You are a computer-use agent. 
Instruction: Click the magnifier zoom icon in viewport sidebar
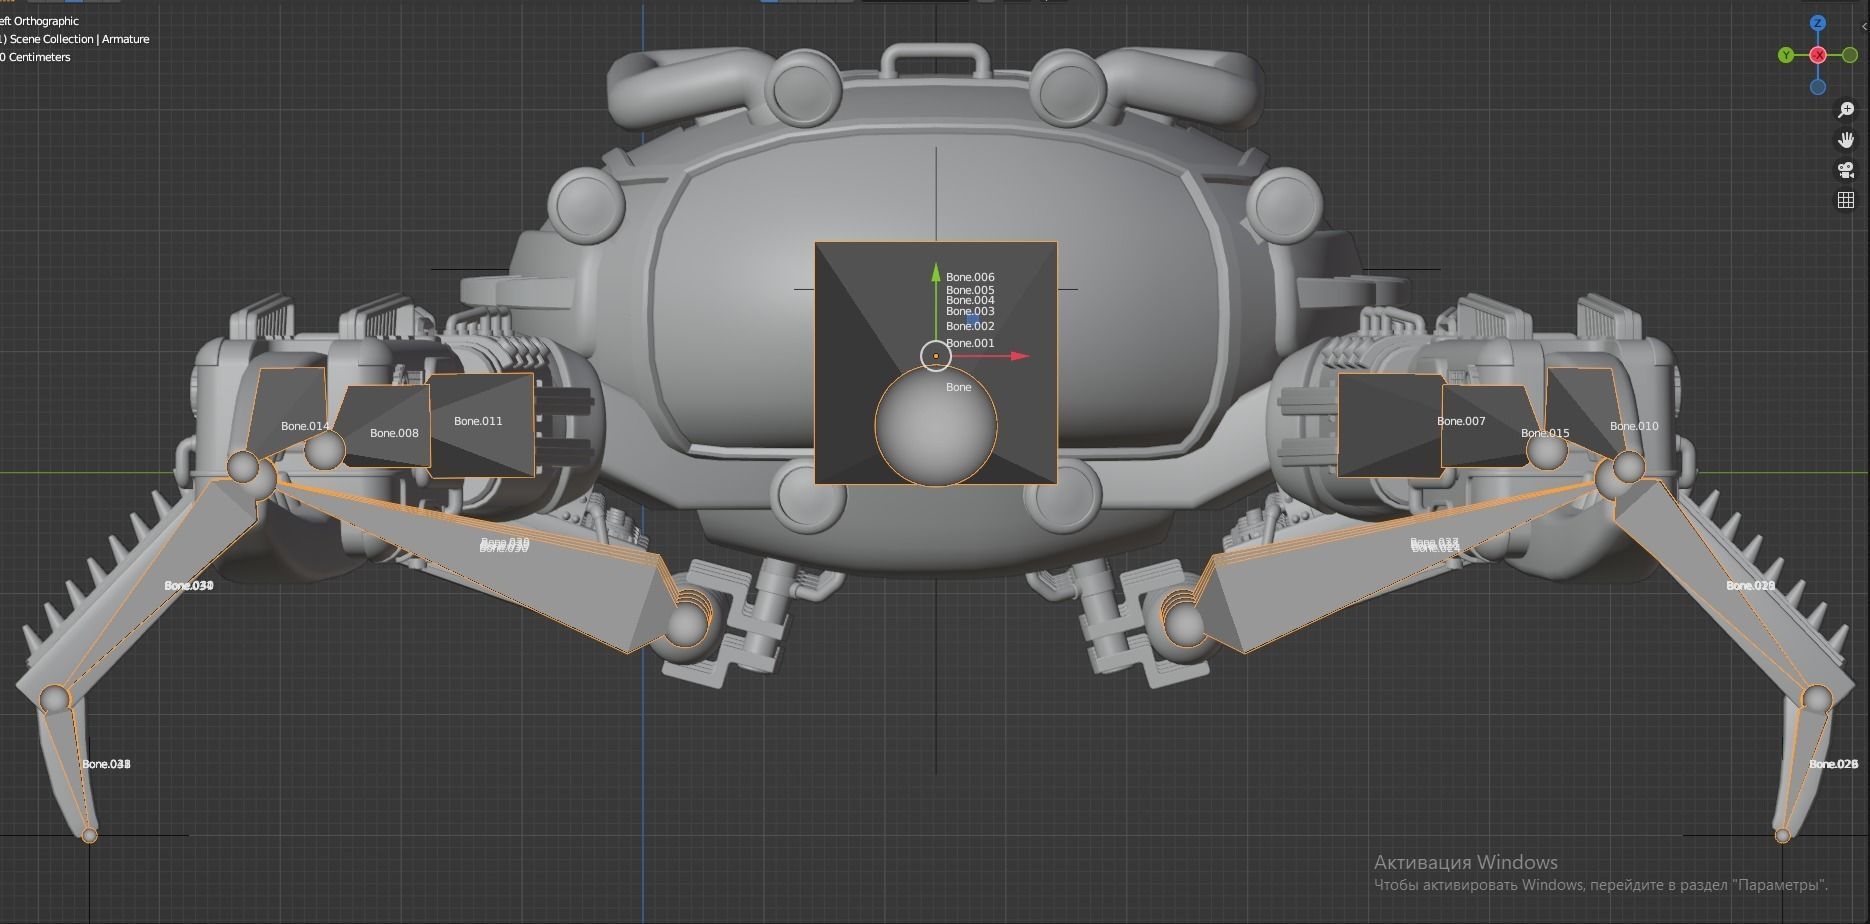pos(1846,111)
